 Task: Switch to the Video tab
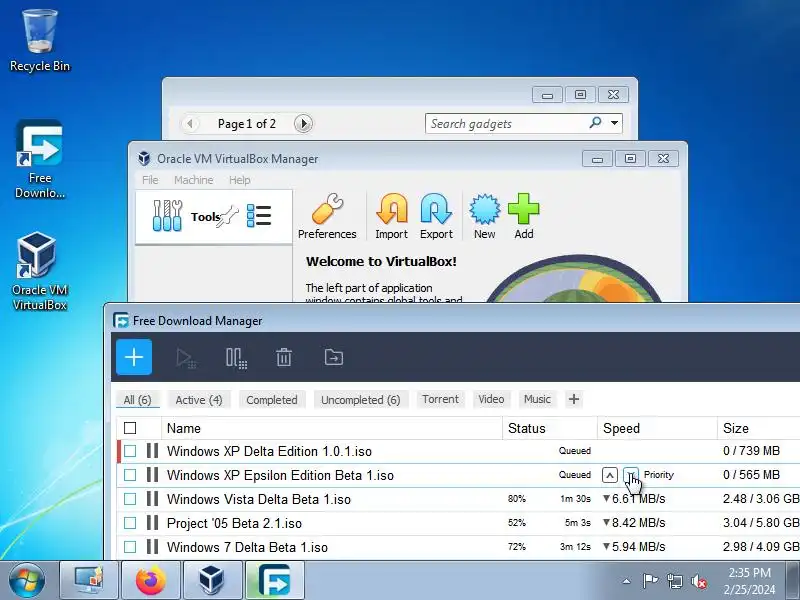[x=491, y=399]
